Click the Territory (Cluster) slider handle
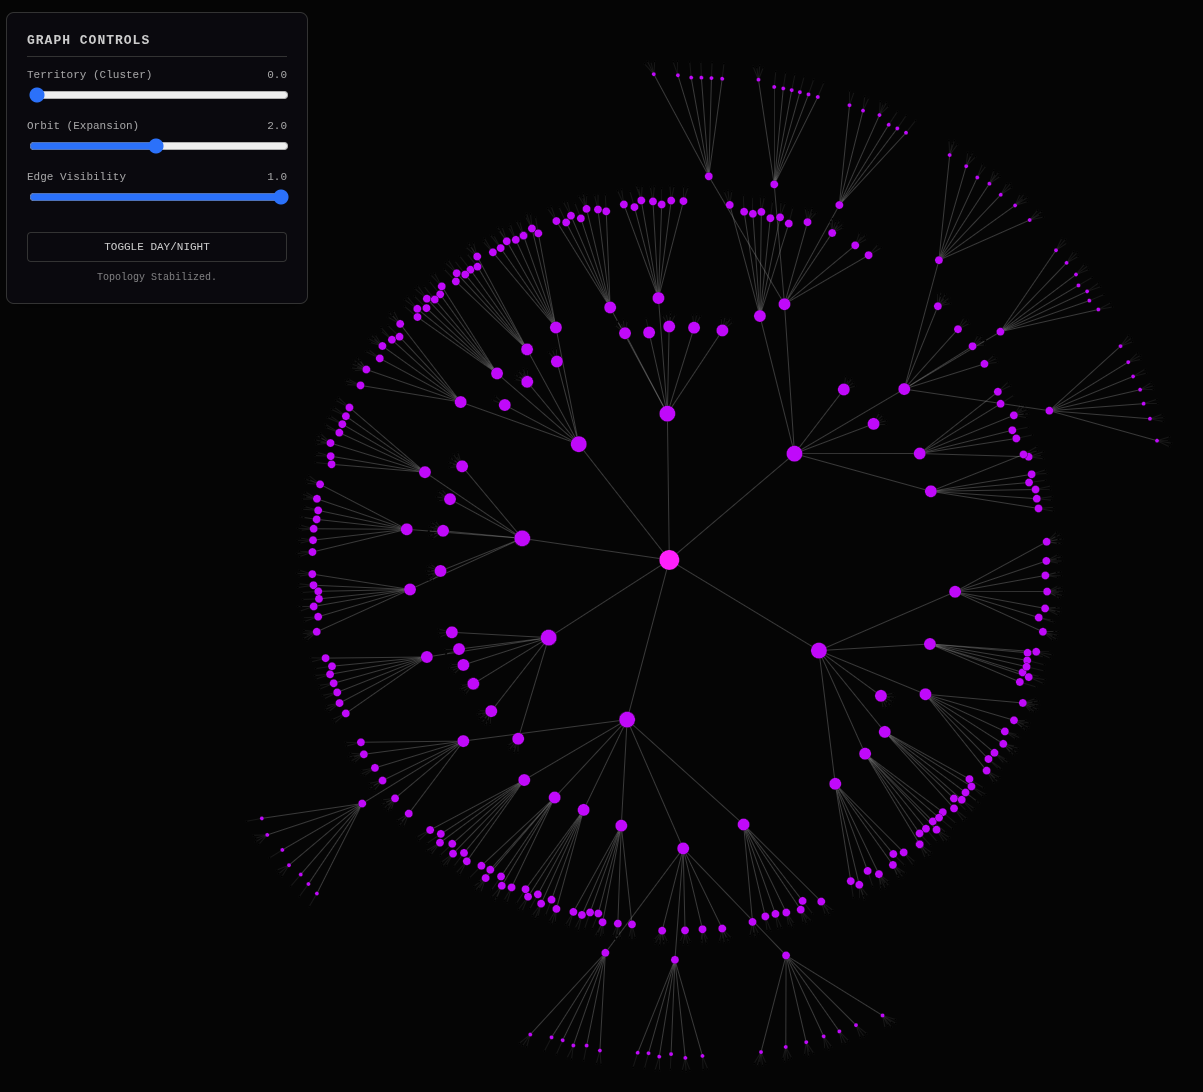Screen dimensions: 1203x1092 [37, 95]
